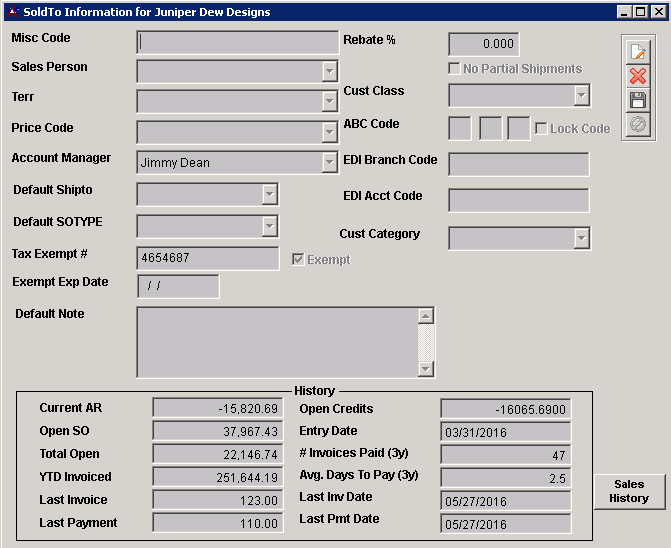Enable the Lock Code checkbox
This screenshot has width=671, height=548.
[541, 129]
